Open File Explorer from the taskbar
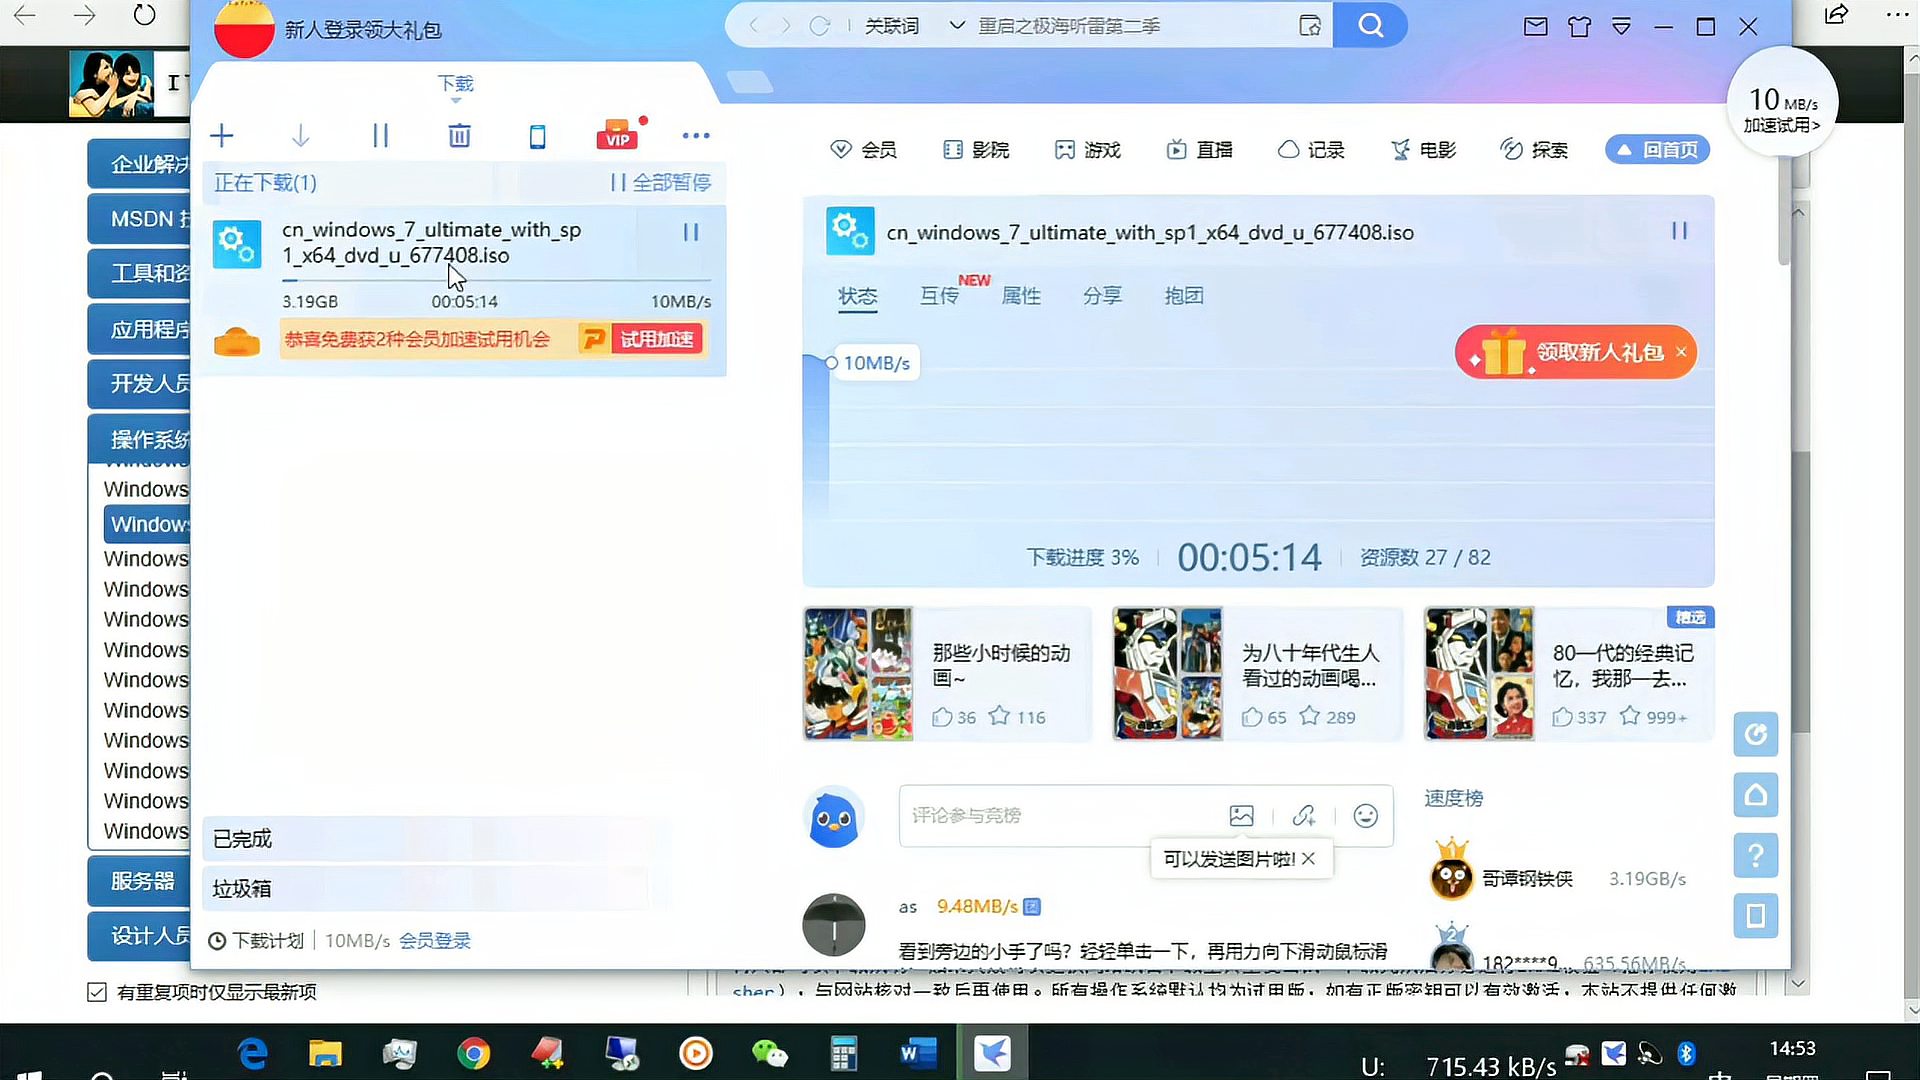This screenshot has width=1920, height=1080. 325,1053
